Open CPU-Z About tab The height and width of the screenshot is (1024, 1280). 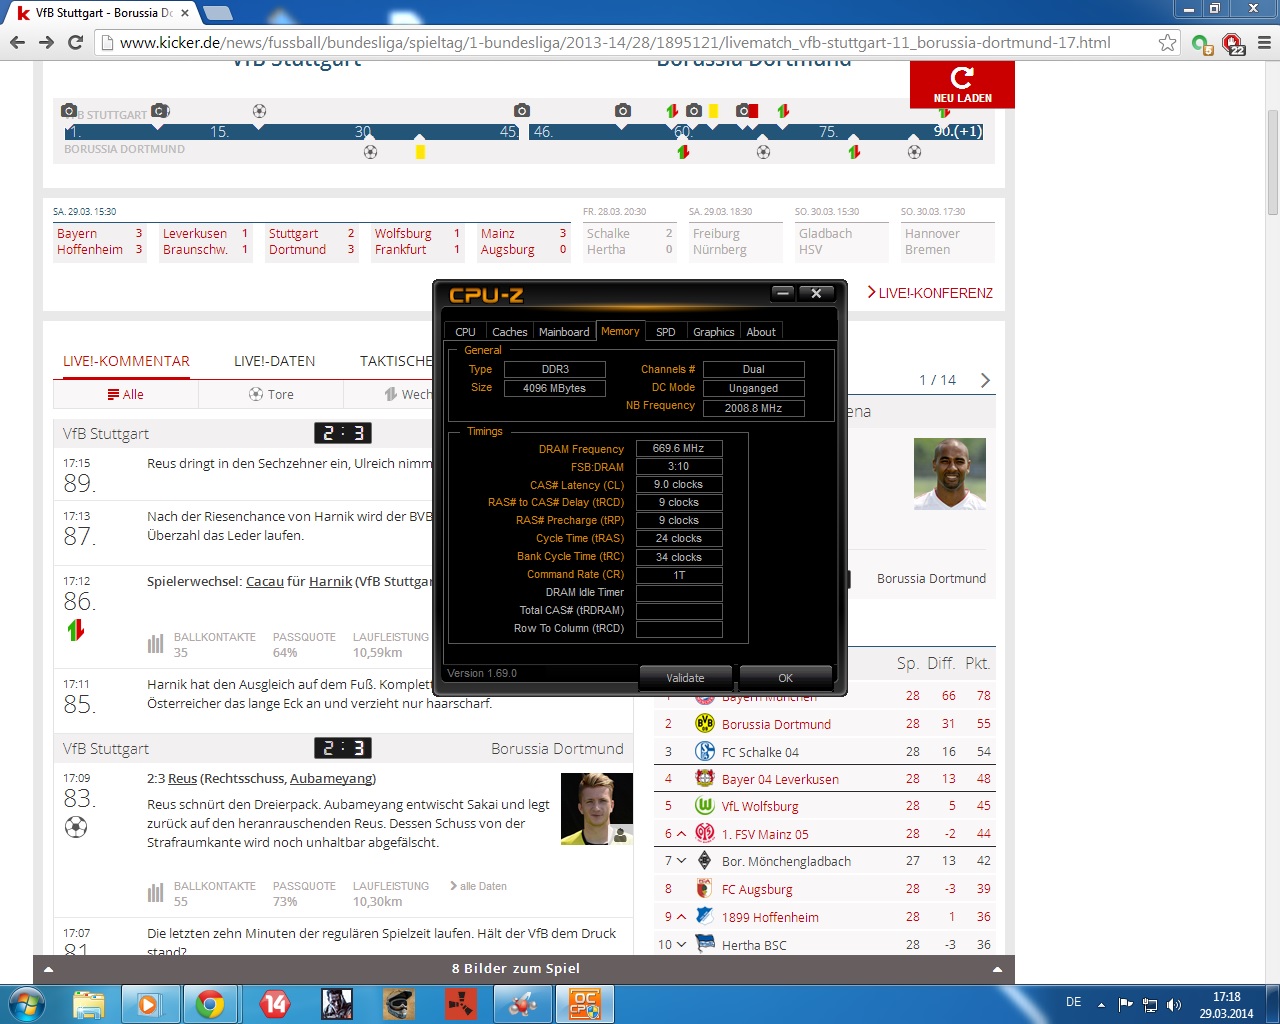761,332
